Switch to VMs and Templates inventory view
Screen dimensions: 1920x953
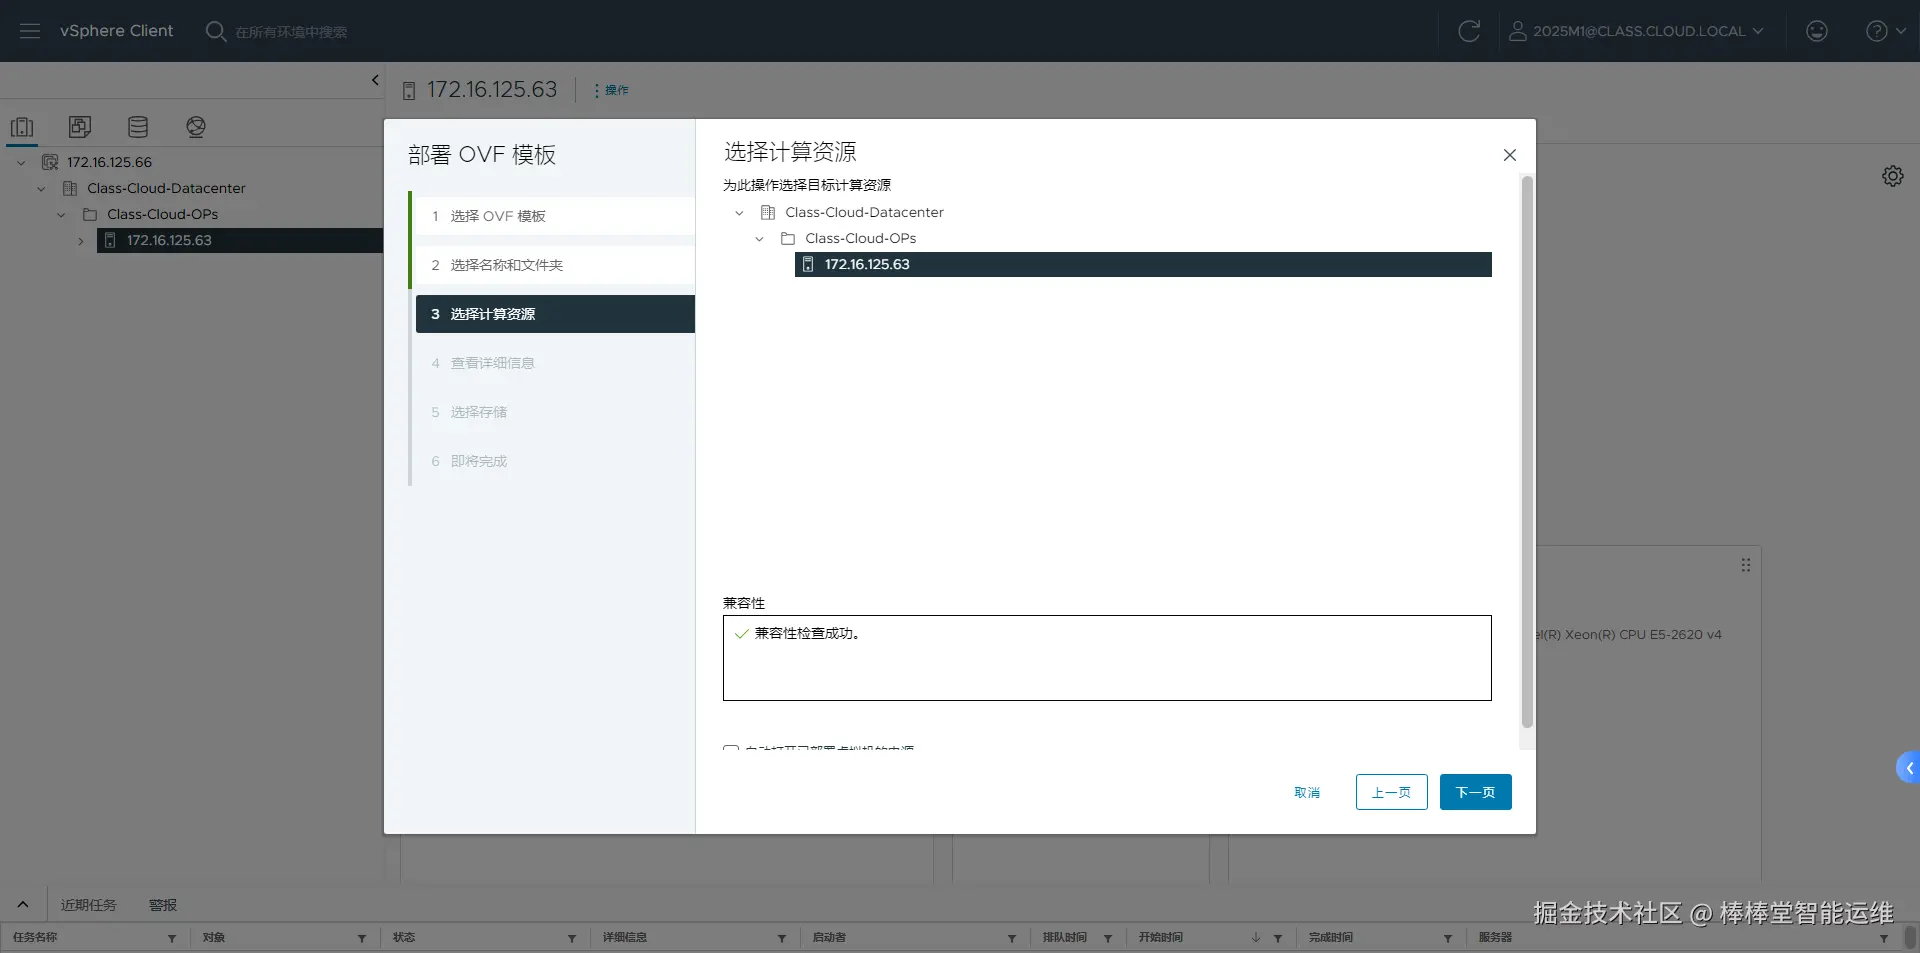click(x=80, y=127)
